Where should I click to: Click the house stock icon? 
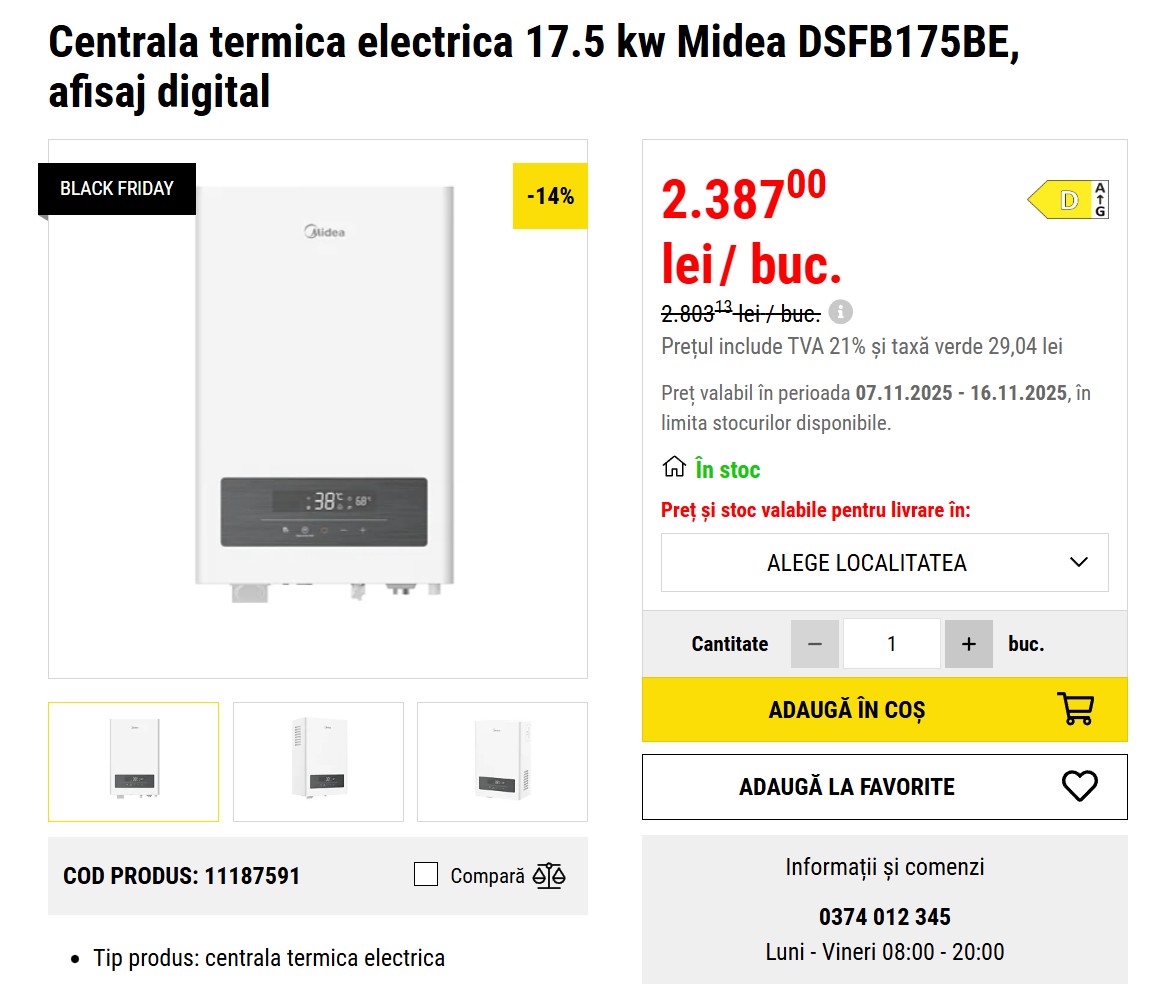(x=674, y=468)
